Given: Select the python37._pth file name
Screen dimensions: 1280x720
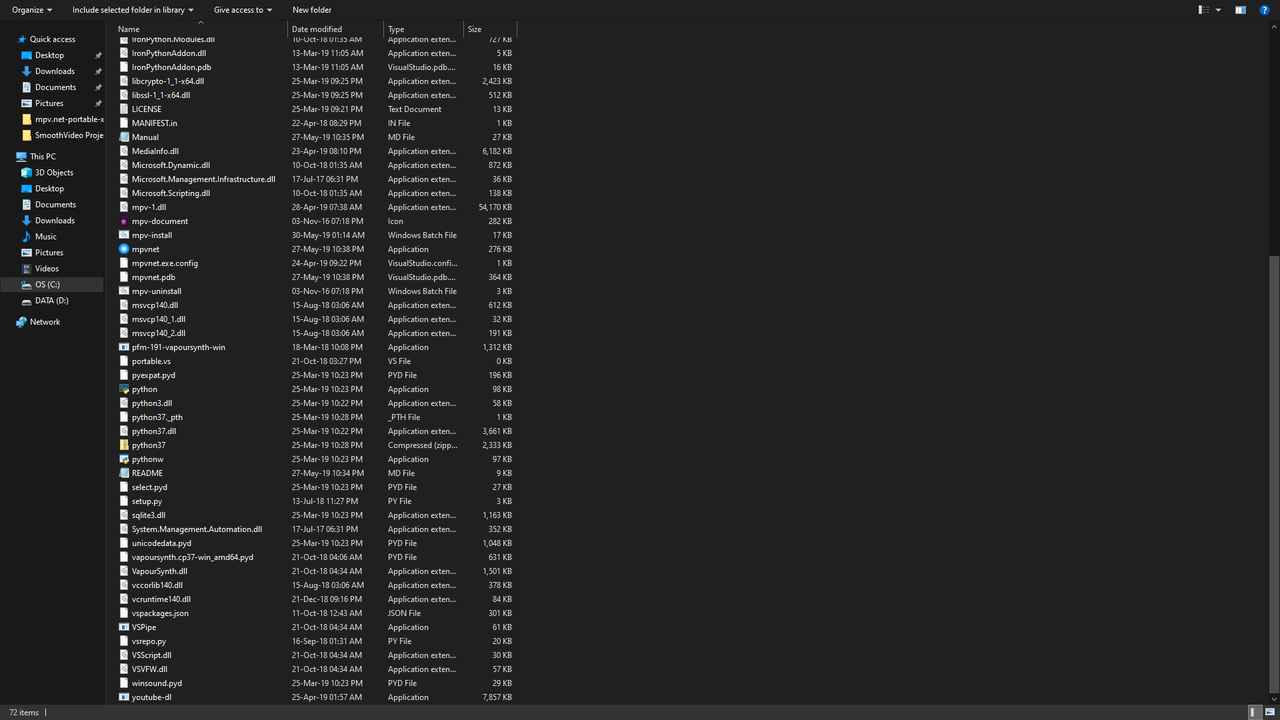Looking at the screenshot, I should [x=157, y=417].
